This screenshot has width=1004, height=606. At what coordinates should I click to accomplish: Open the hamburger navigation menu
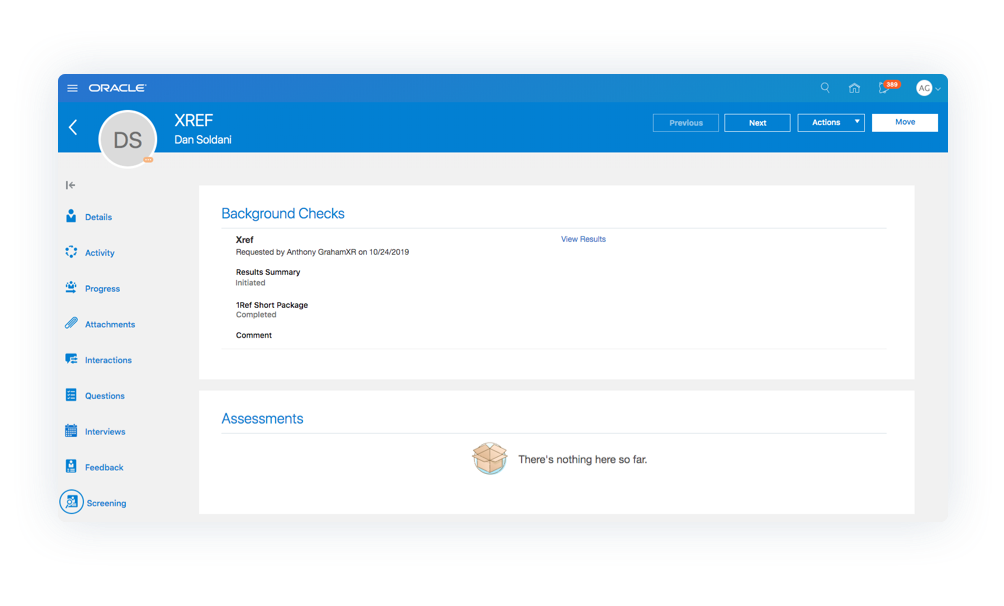pyautogui.click(x=72, y=88)
